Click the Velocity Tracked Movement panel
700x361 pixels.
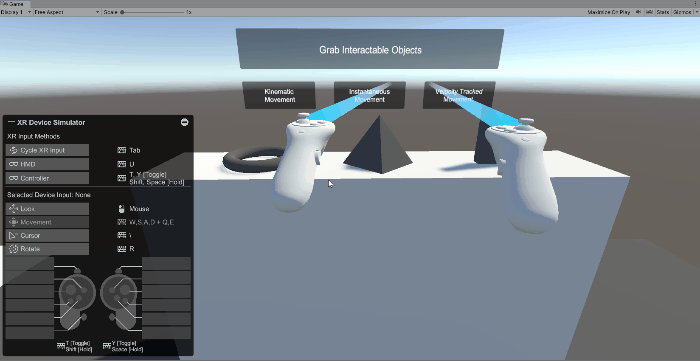pos(459,95)
